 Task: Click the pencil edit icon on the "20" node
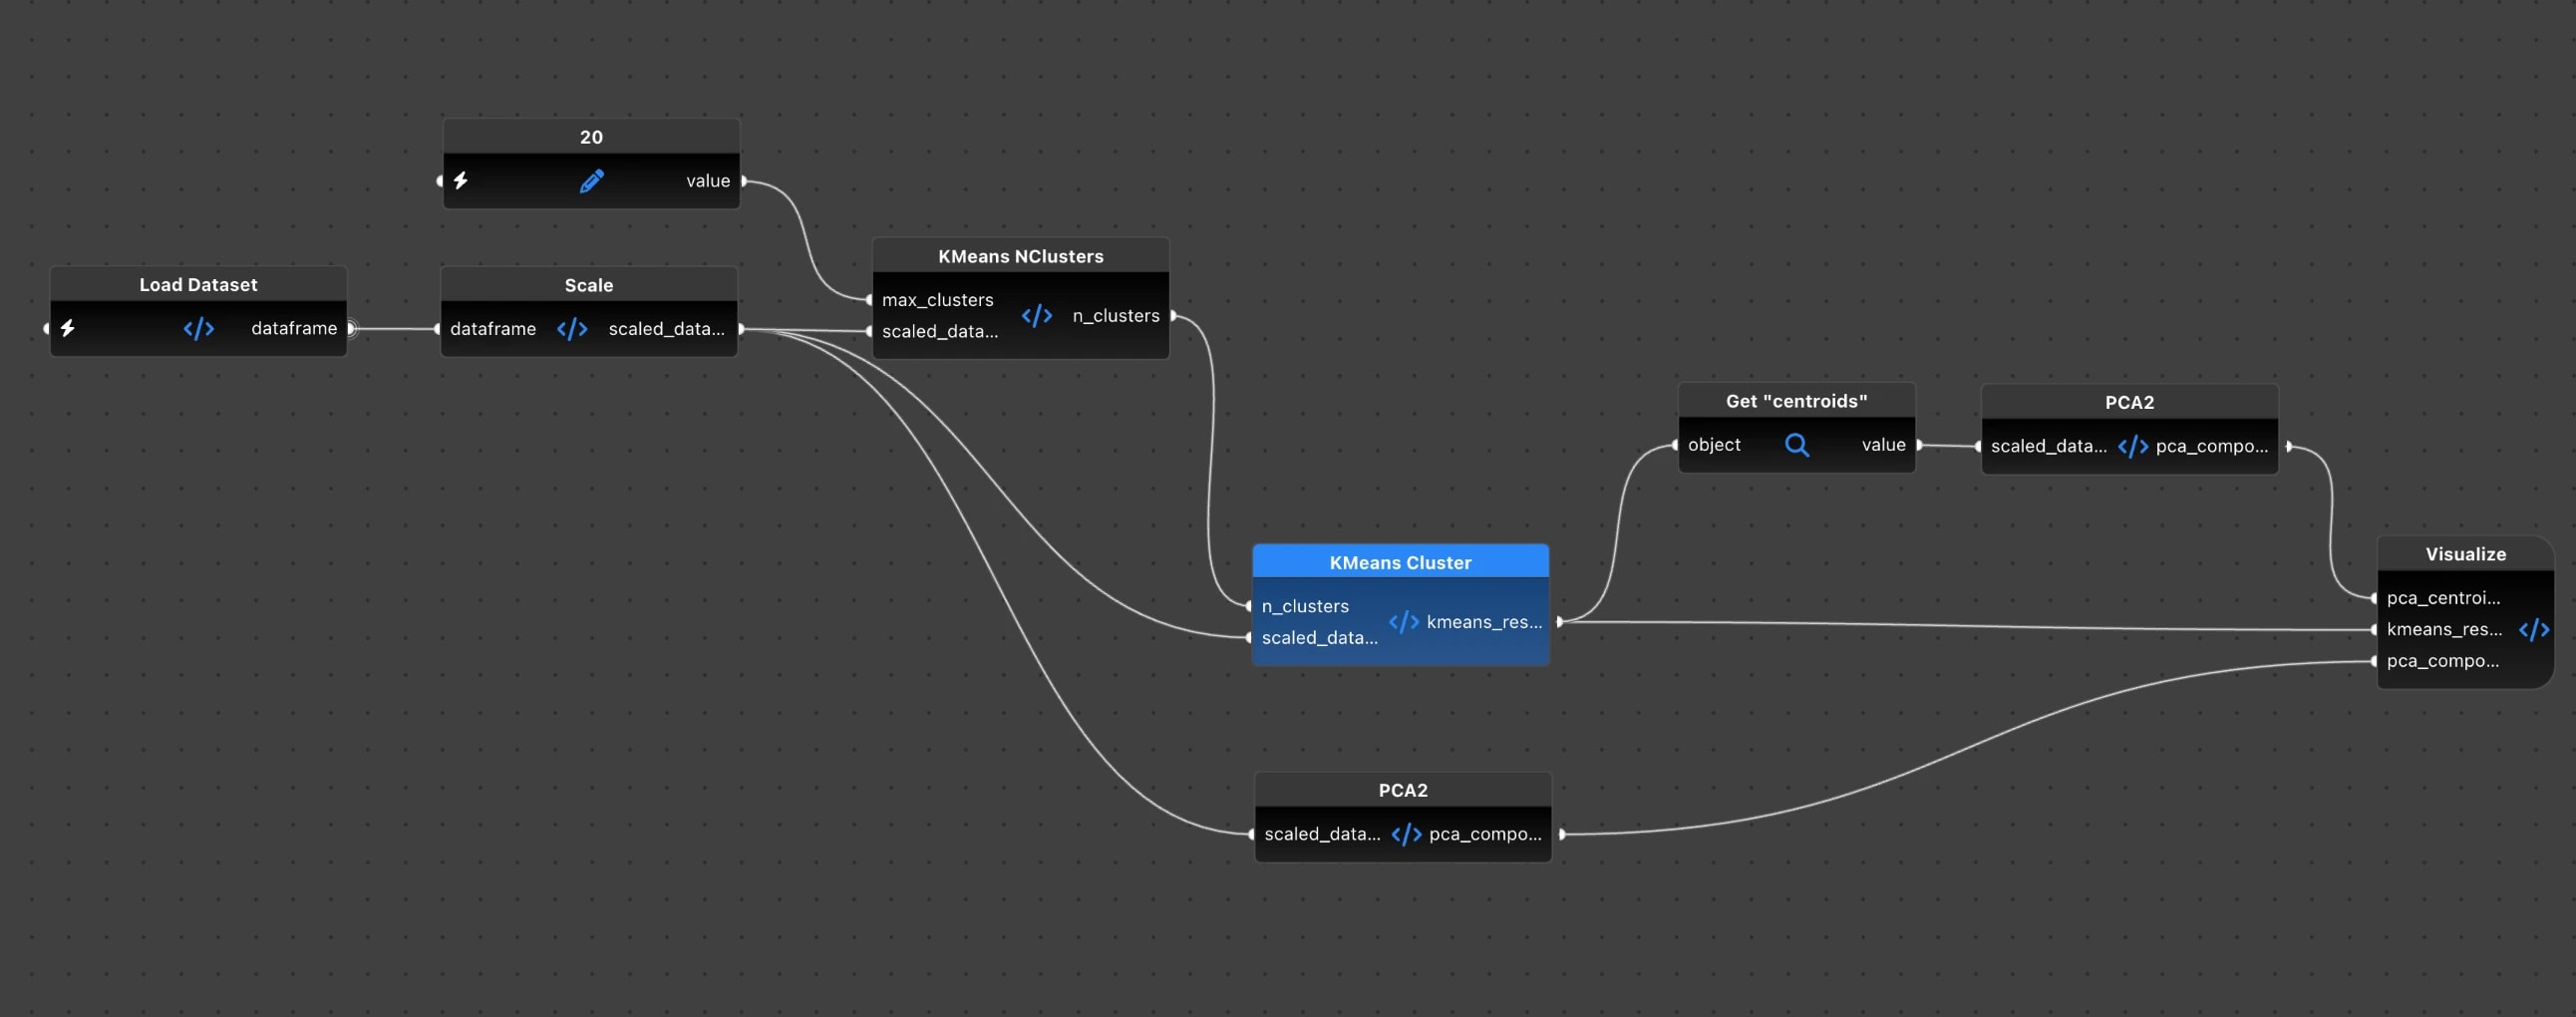pos(591,181)
